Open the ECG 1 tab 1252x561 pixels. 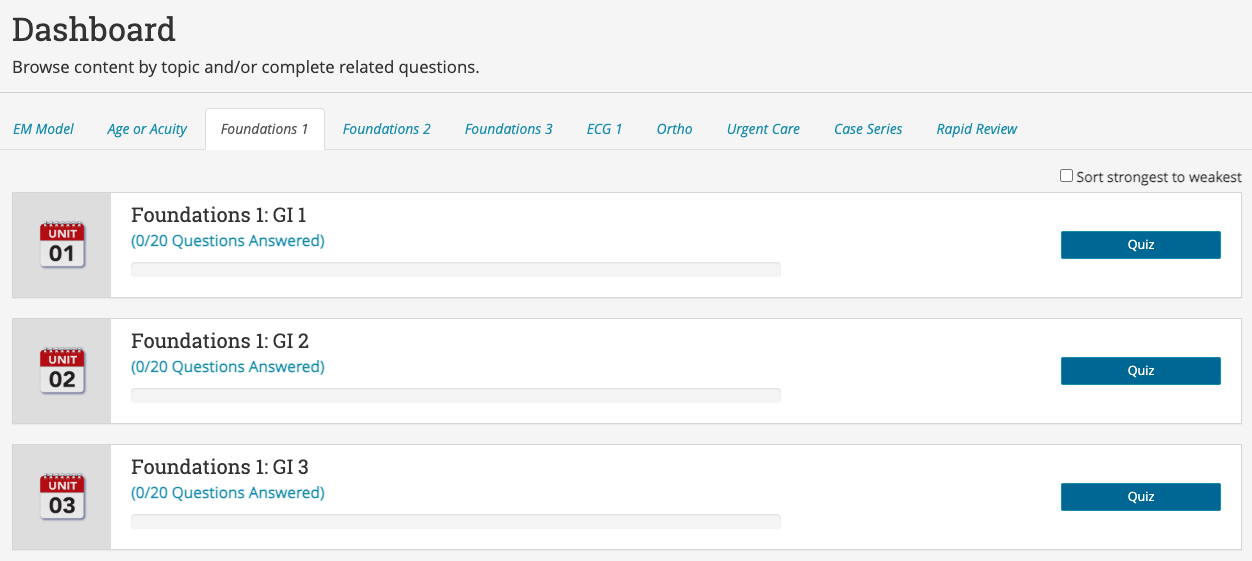tap(604, 129)
